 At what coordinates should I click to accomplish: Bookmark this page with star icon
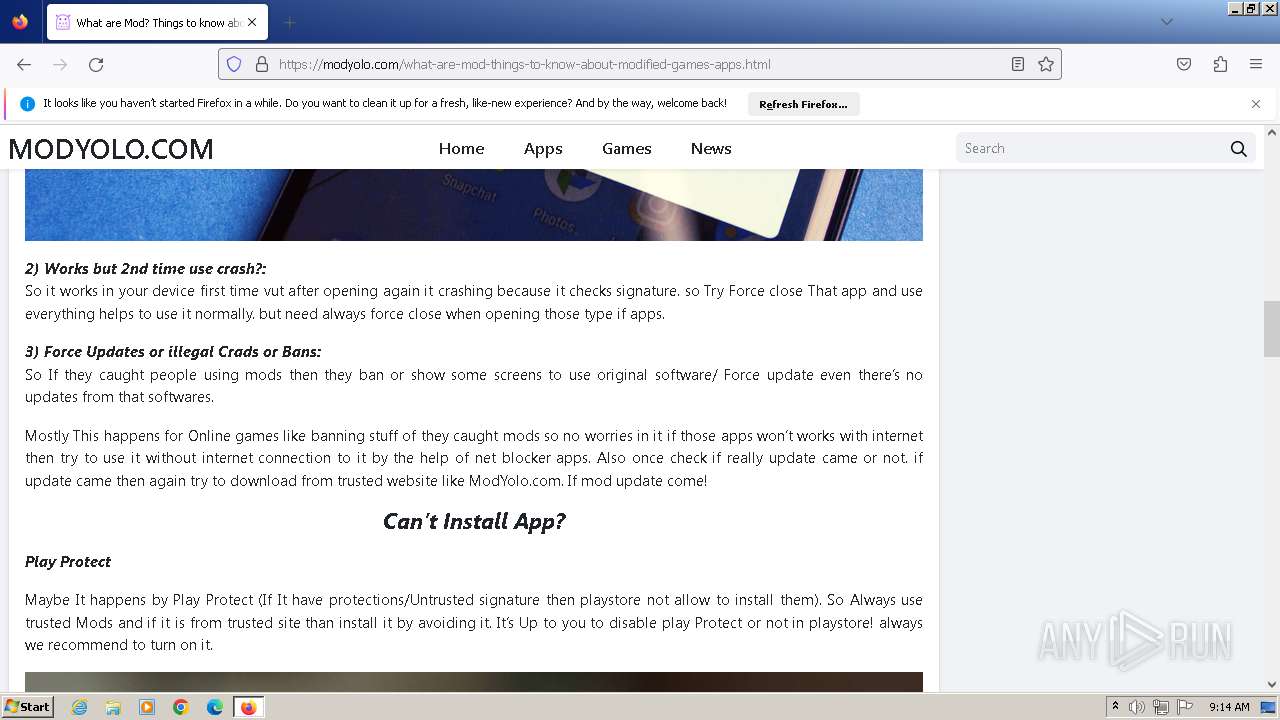(1046, 64)
